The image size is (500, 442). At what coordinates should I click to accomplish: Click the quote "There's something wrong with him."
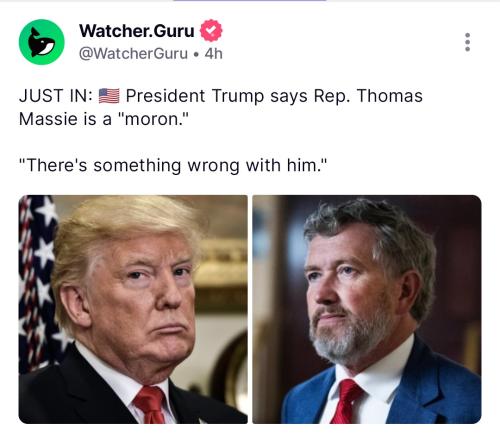point(173,166)
